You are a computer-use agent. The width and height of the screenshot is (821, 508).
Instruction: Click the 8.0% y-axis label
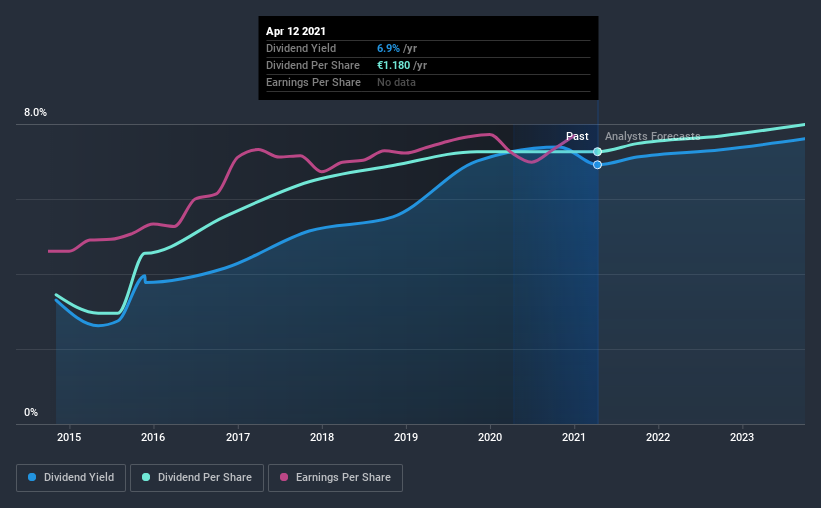pos(35,113)
